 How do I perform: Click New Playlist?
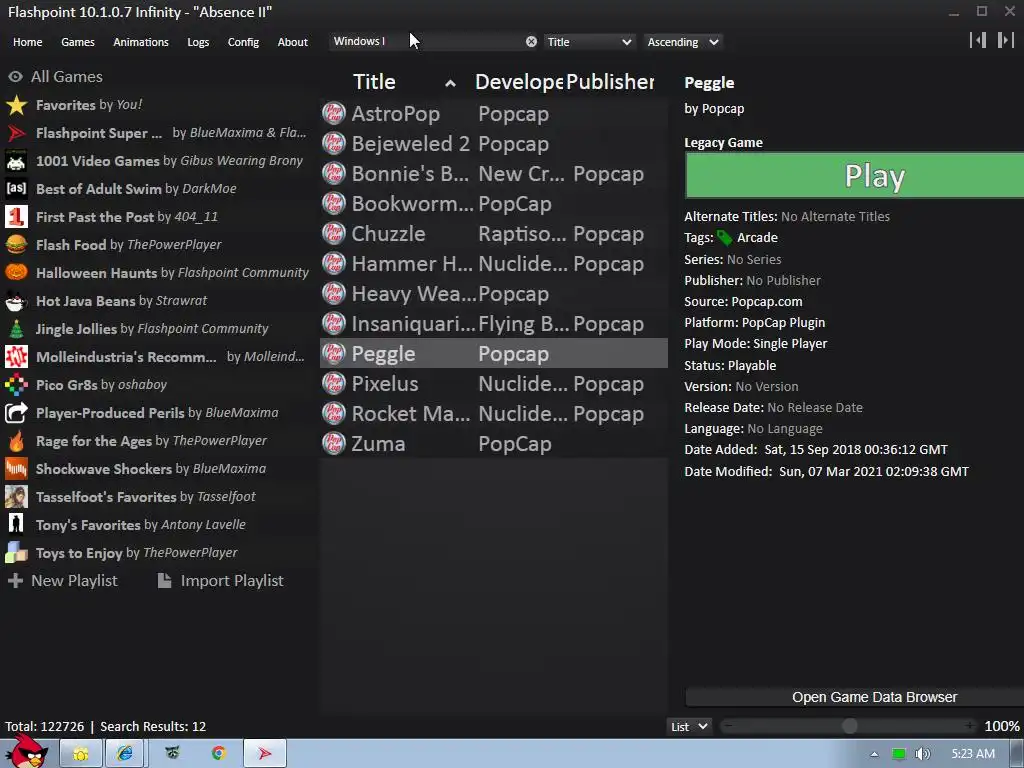click(x=63, y=581)
